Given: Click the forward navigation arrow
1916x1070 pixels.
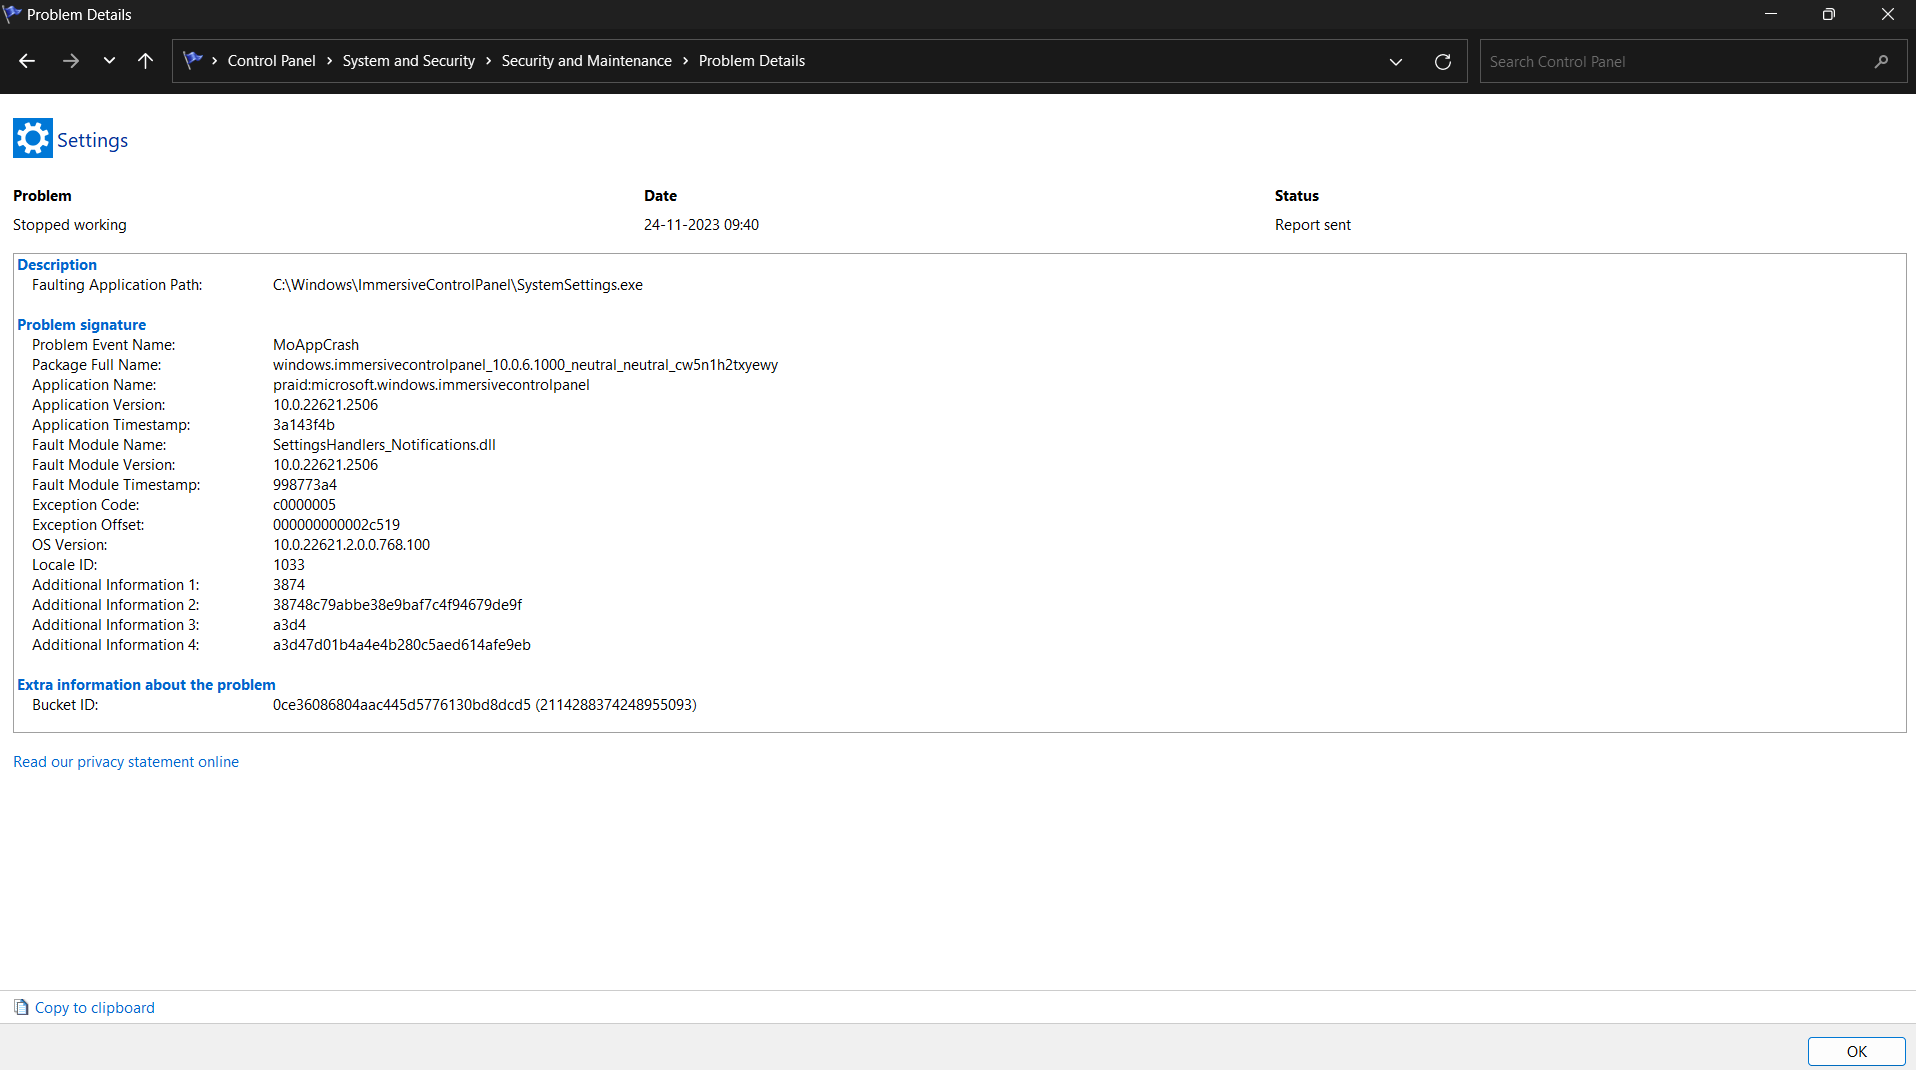Looking at the screenshot, I should pyautogui.click(x=70, y=61).
